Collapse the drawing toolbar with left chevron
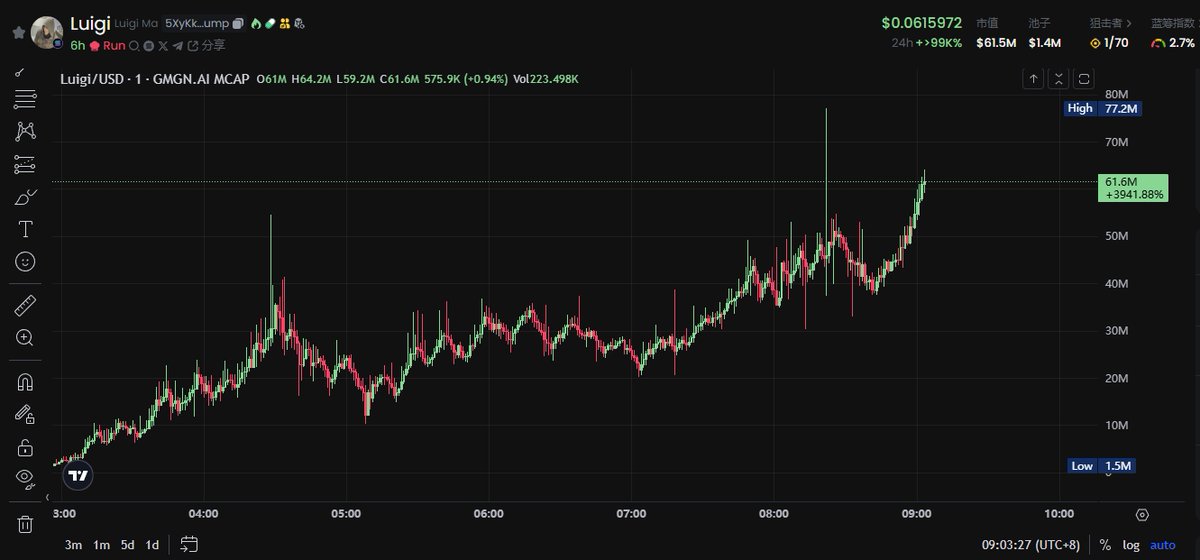This screenshot has width=1200, height=560. pyautogui.click(x=46, y=496)
